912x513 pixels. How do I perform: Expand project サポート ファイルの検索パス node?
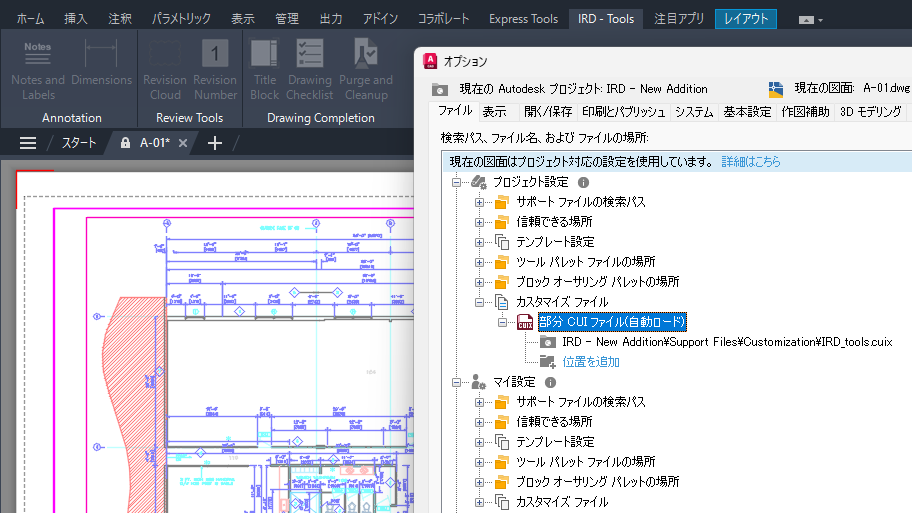click(x=479, y=202)
